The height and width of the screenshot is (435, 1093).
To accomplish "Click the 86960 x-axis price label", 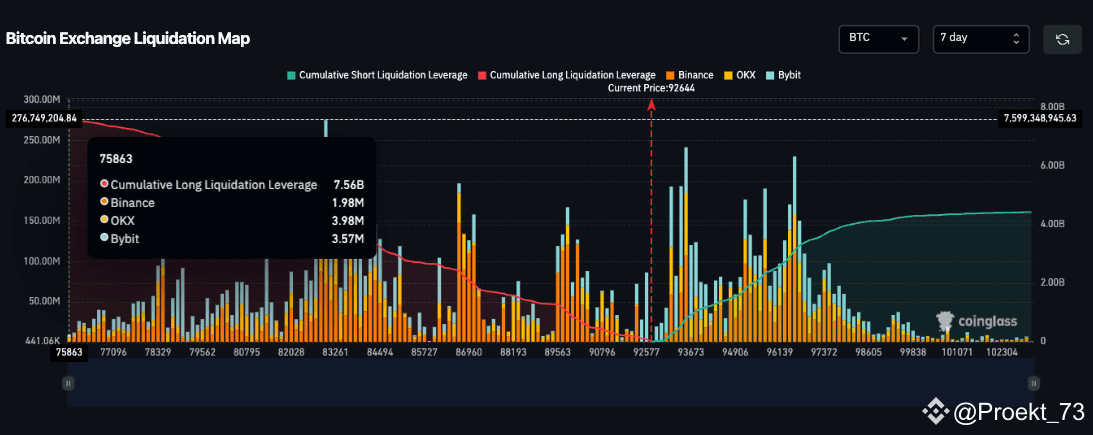I will tap(468, 353).
